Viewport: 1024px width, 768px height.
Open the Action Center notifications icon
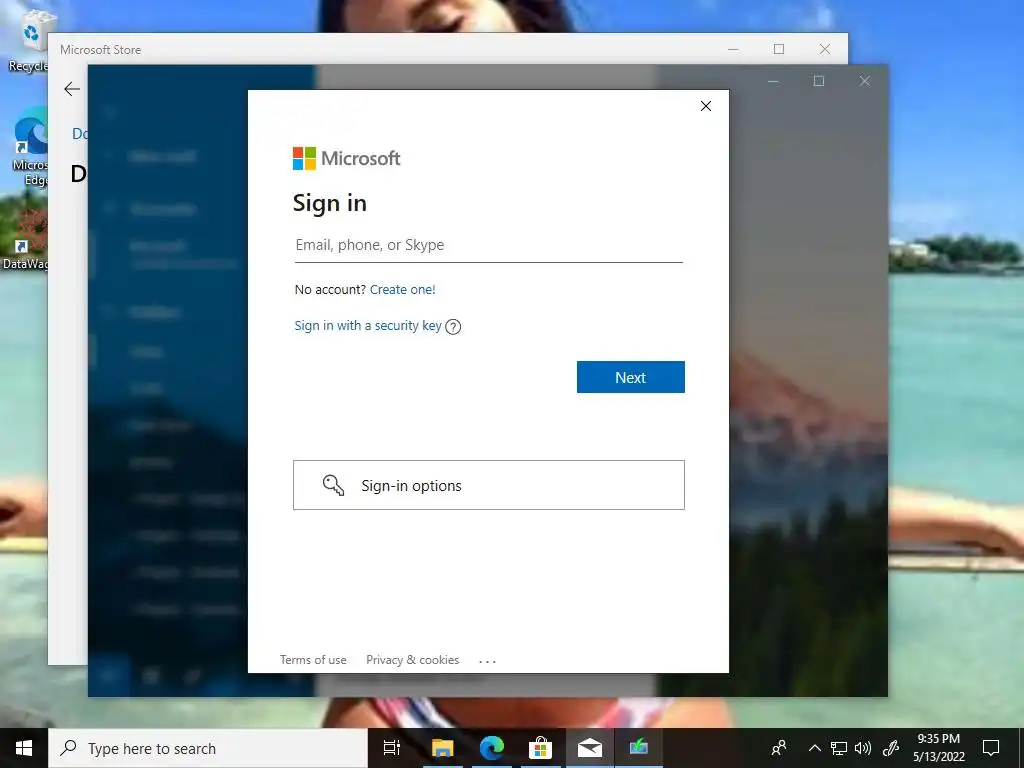pos(991,748)
